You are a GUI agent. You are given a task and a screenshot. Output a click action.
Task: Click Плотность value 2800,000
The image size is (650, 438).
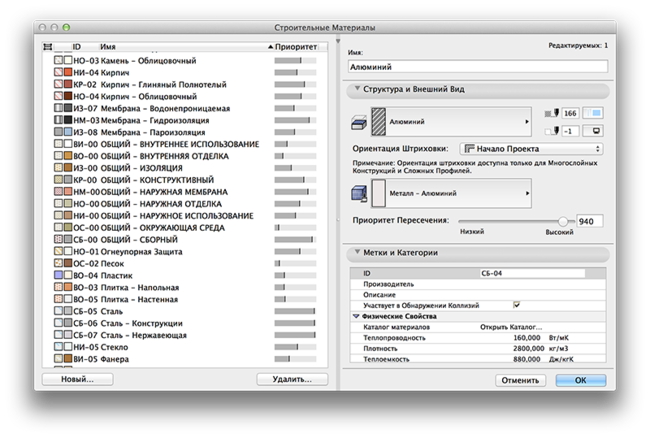click(x=529, y=348)
